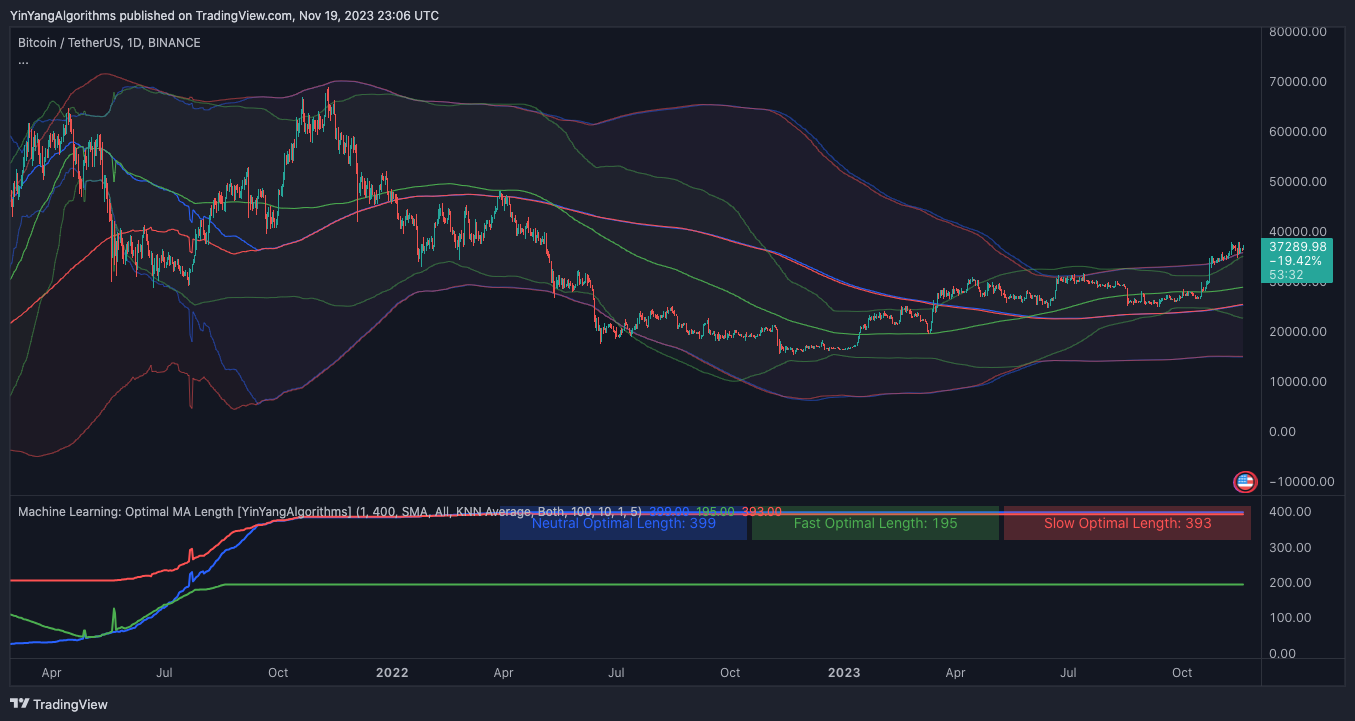Click the 10000.00 price axis label
Screen dimensions: 1355x721
click(1297, 382)
